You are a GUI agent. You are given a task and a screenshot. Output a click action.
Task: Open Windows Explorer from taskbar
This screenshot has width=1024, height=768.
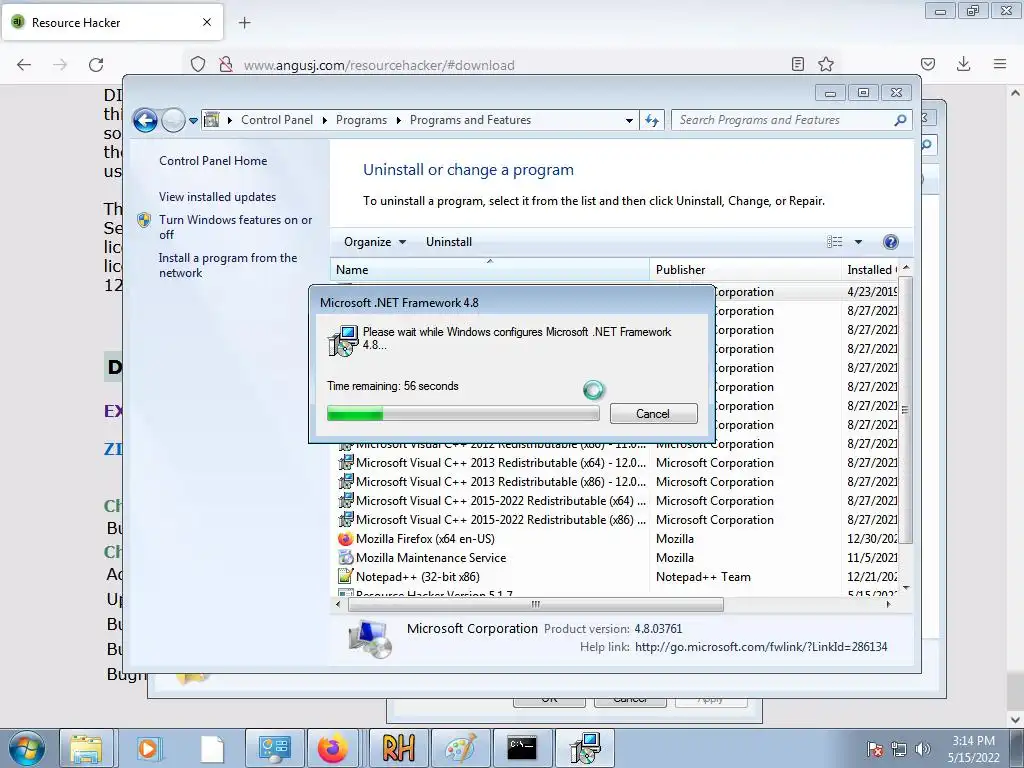(x=86, y=748)
